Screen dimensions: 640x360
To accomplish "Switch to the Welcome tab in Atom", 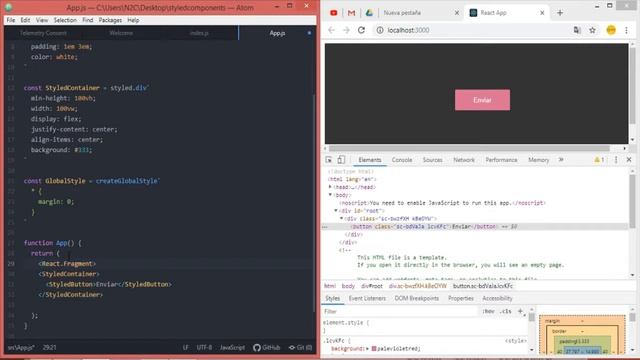I will (x=121, y=33).
